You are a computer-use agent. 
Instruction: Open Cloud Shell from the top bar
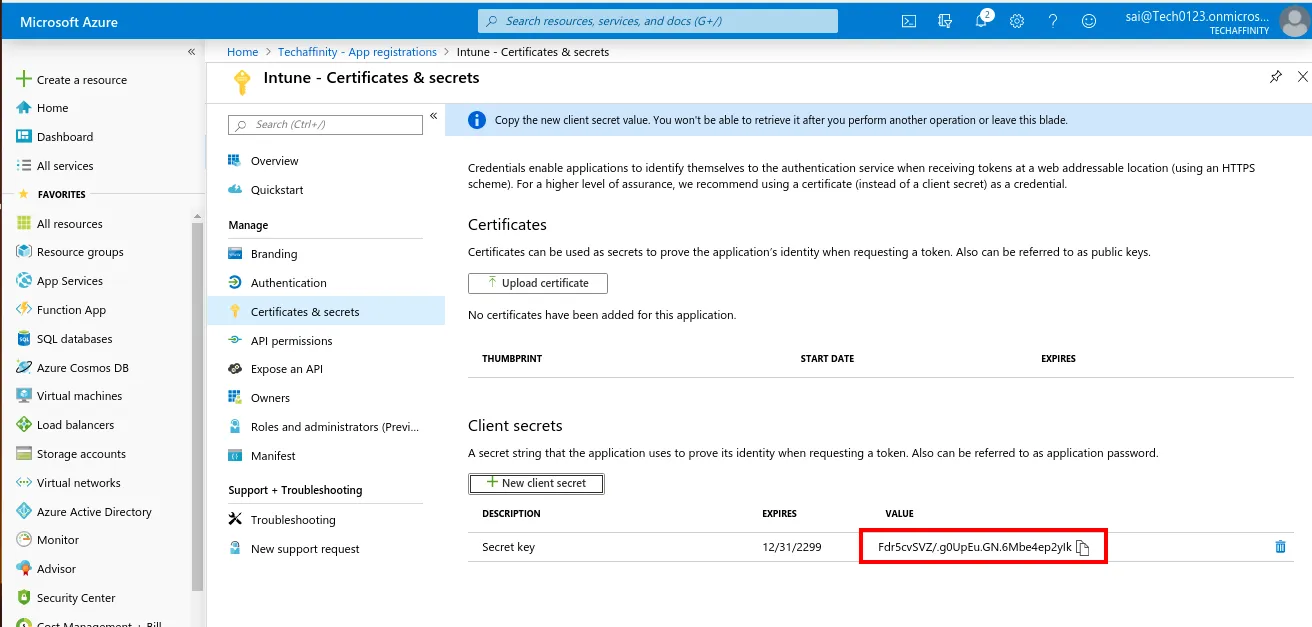coord(909,21)
